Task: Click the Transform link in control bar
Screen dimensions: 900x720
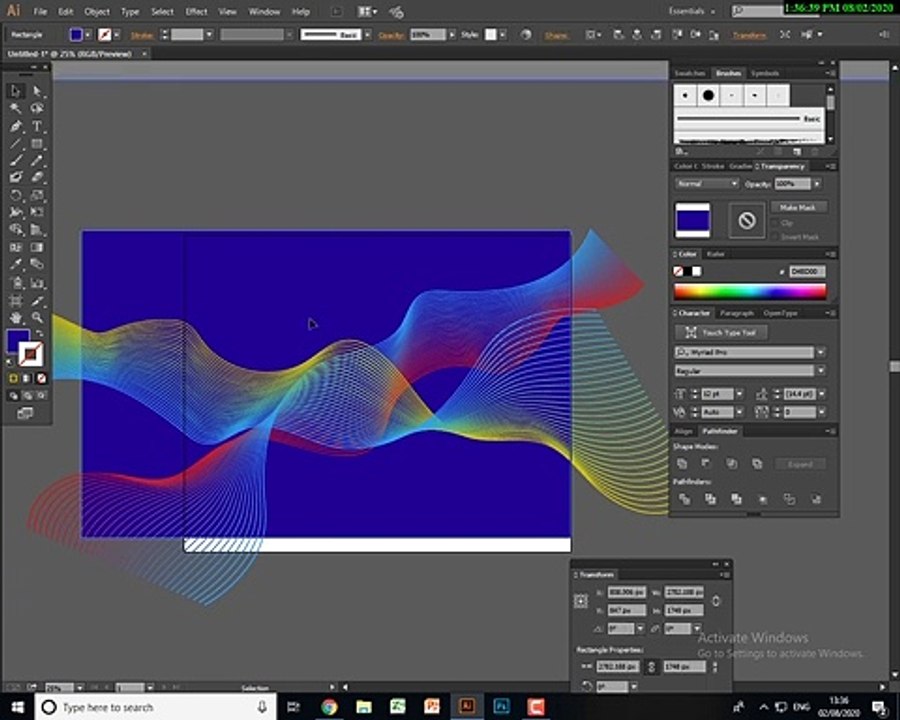Action: tap(749, 35)
